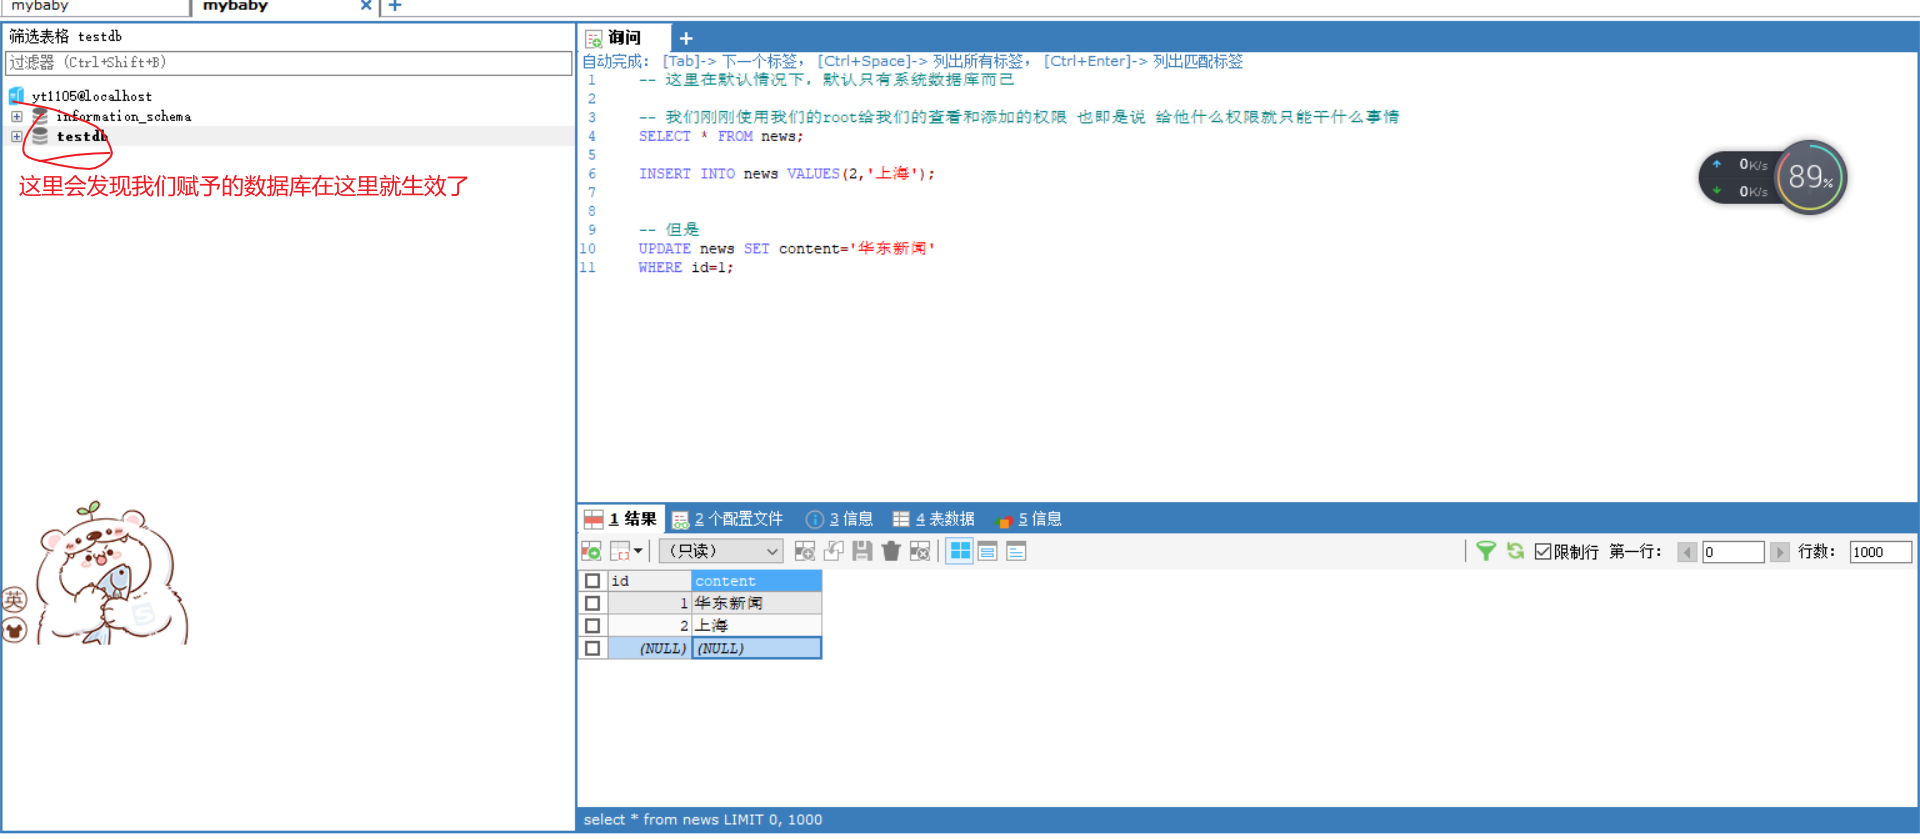Click the insert new row icon
This screenshot has width=1920, height=839.
804,552
